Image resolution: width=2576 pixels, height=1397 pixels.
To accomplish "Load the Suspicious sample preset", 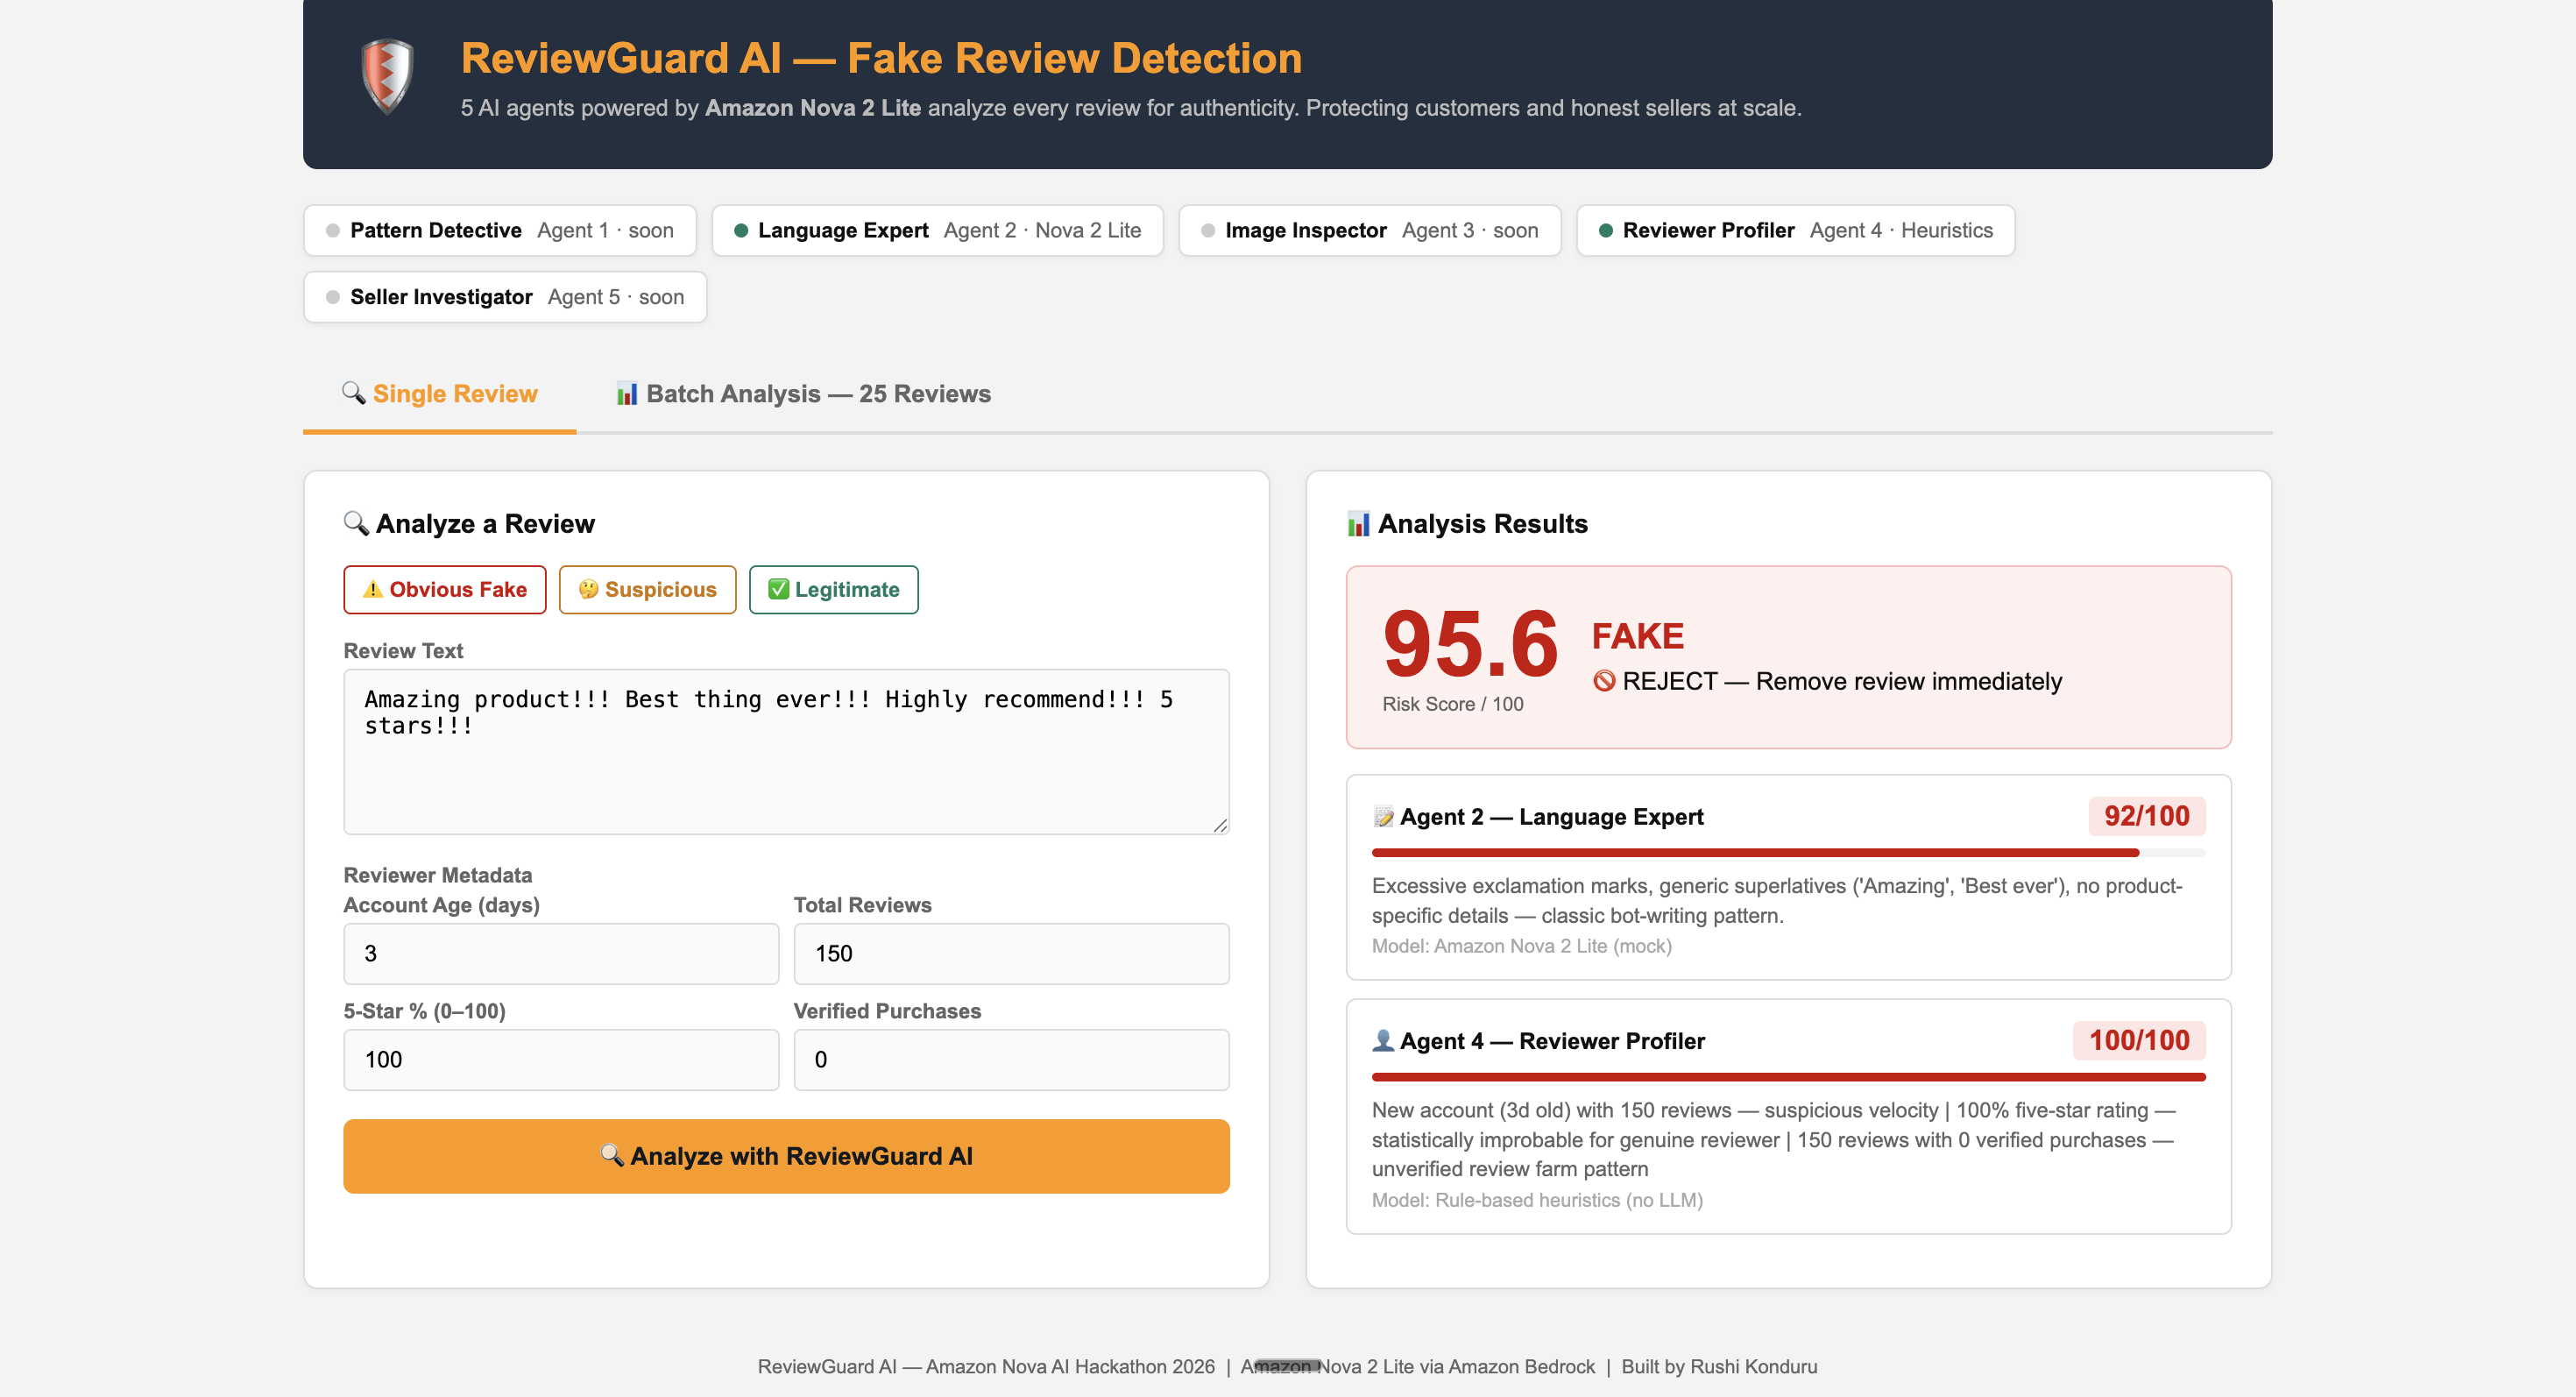I will pyautogui.click(x=647, y=590).
